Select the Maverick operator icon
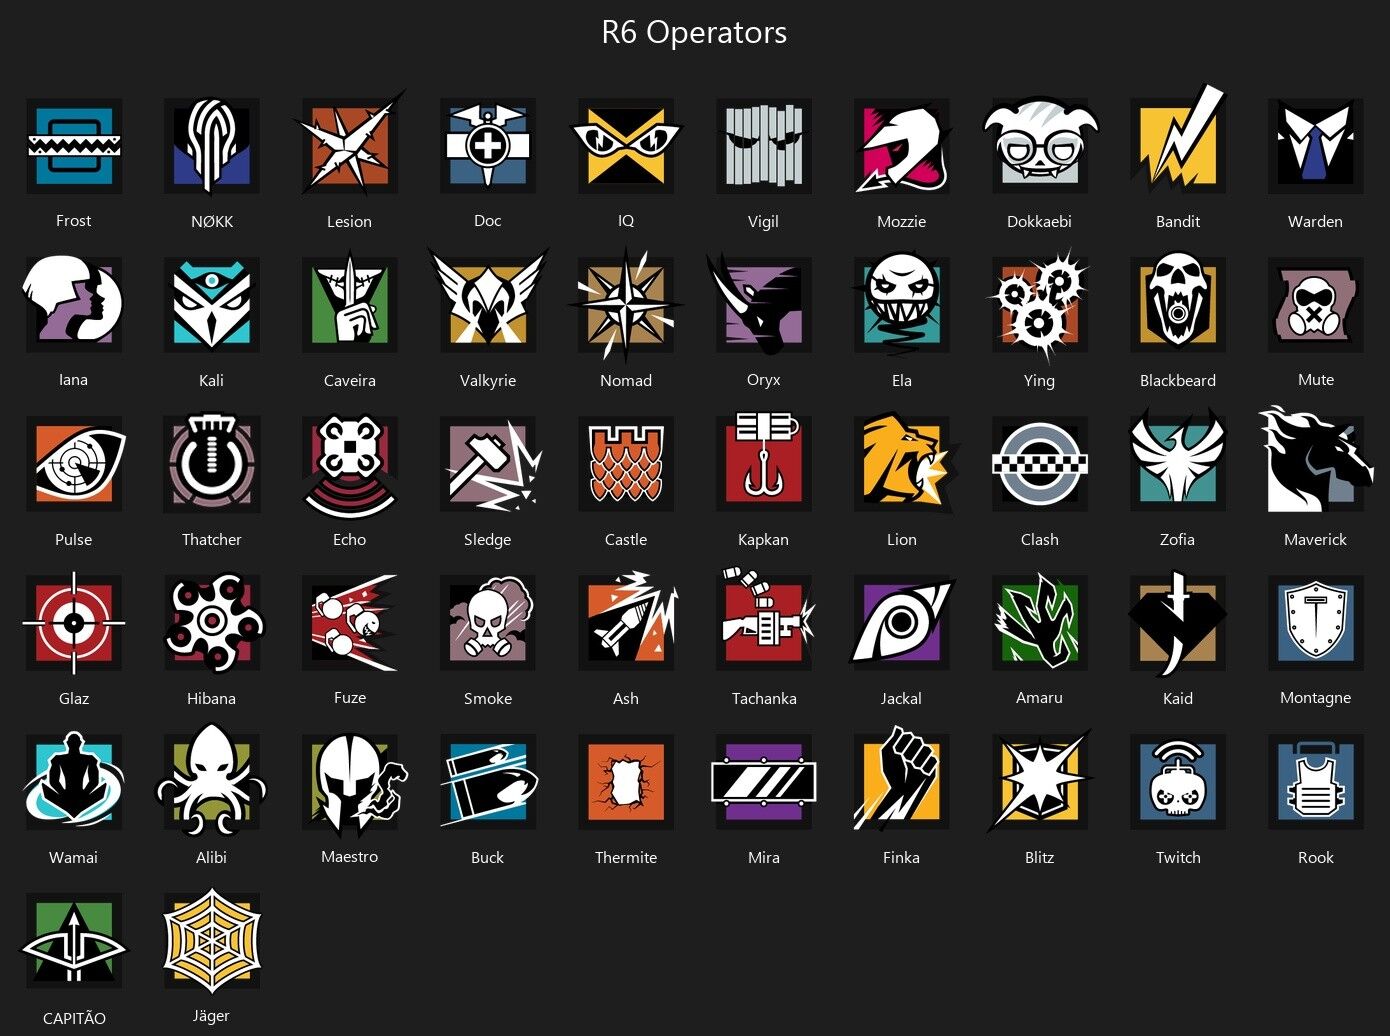1390x1036 pixels. pyautogui.click(x=1314, y=460)
